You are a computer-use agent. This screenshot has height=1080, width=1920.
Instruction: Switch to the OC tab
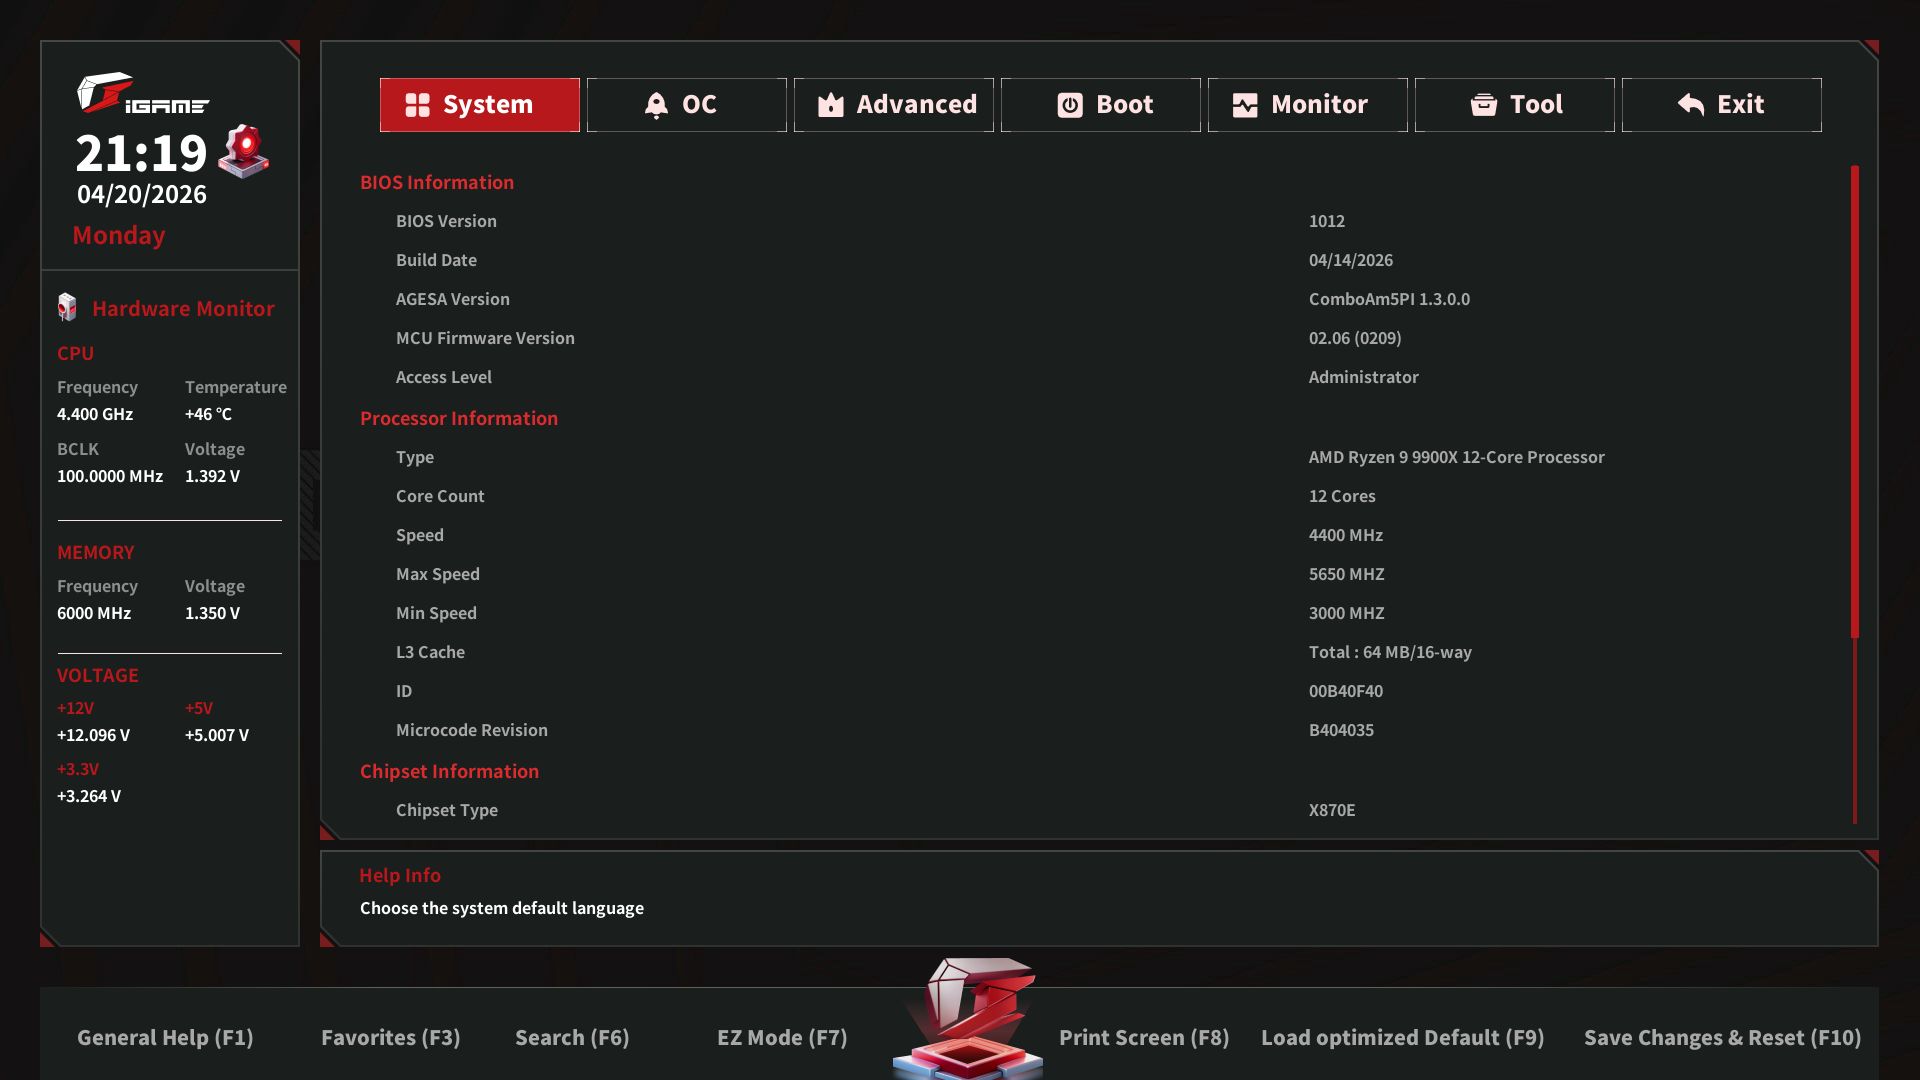pyautogui.click(x=687, y=105)
